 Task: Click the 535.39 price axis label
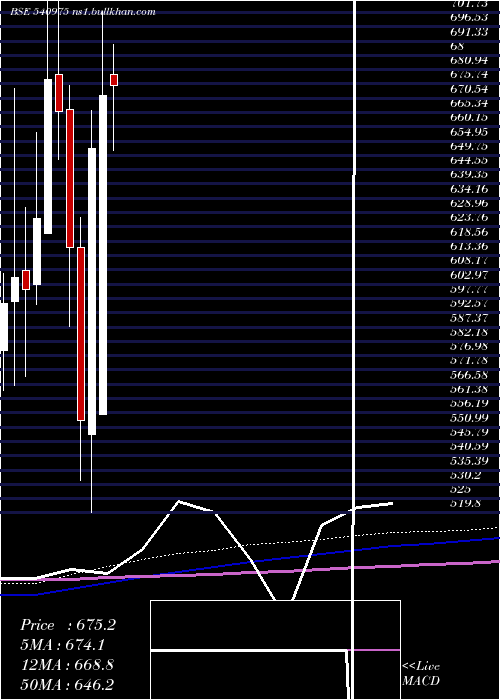(x=469, y=460)
